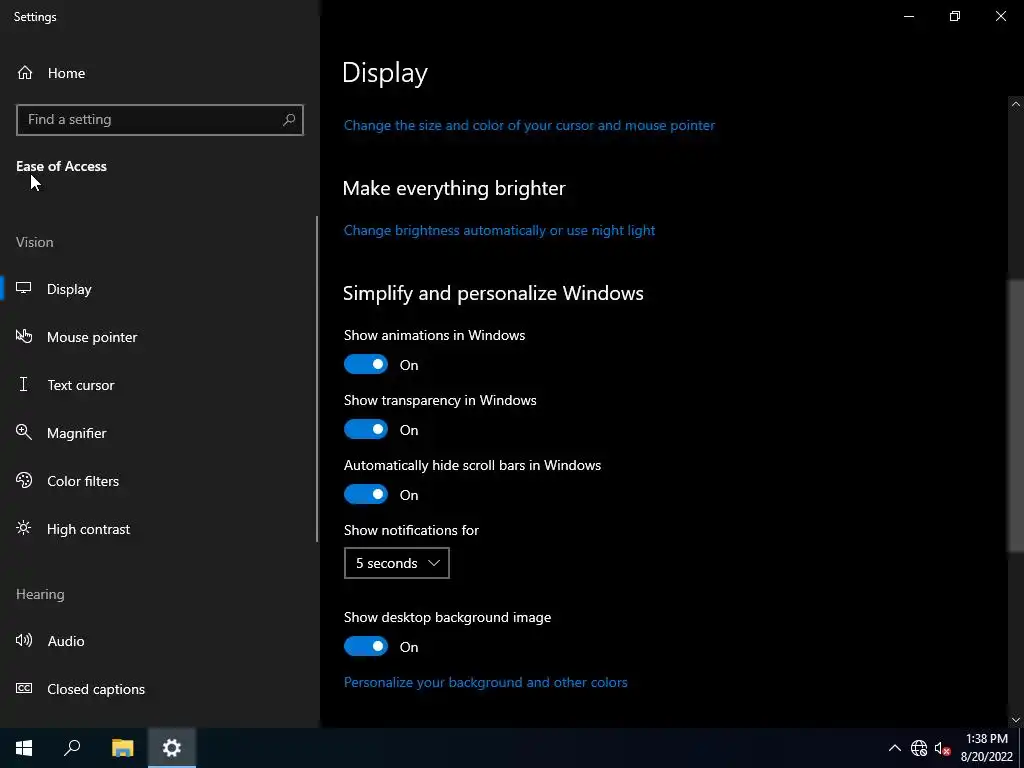
Task: Turn off Show transparency in Windows
Action: [366, 430]
